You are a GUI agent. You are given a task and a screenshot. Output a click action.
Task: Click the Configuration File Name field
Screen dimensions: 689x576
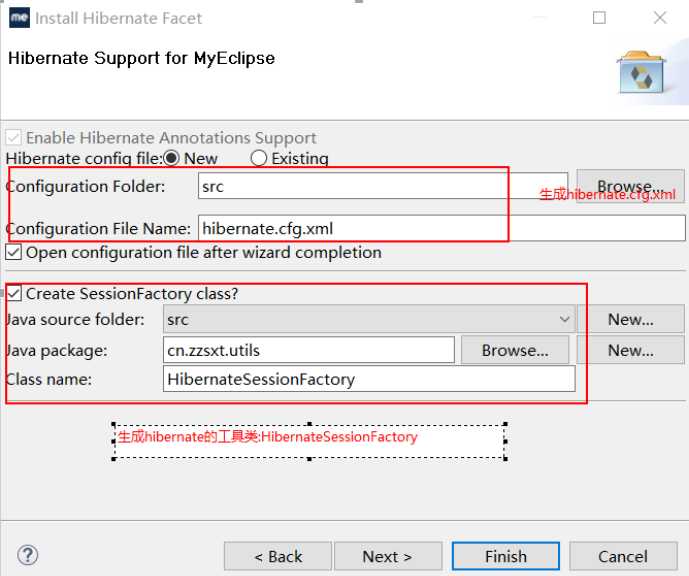pyautogui.click(x=442, y=228)
